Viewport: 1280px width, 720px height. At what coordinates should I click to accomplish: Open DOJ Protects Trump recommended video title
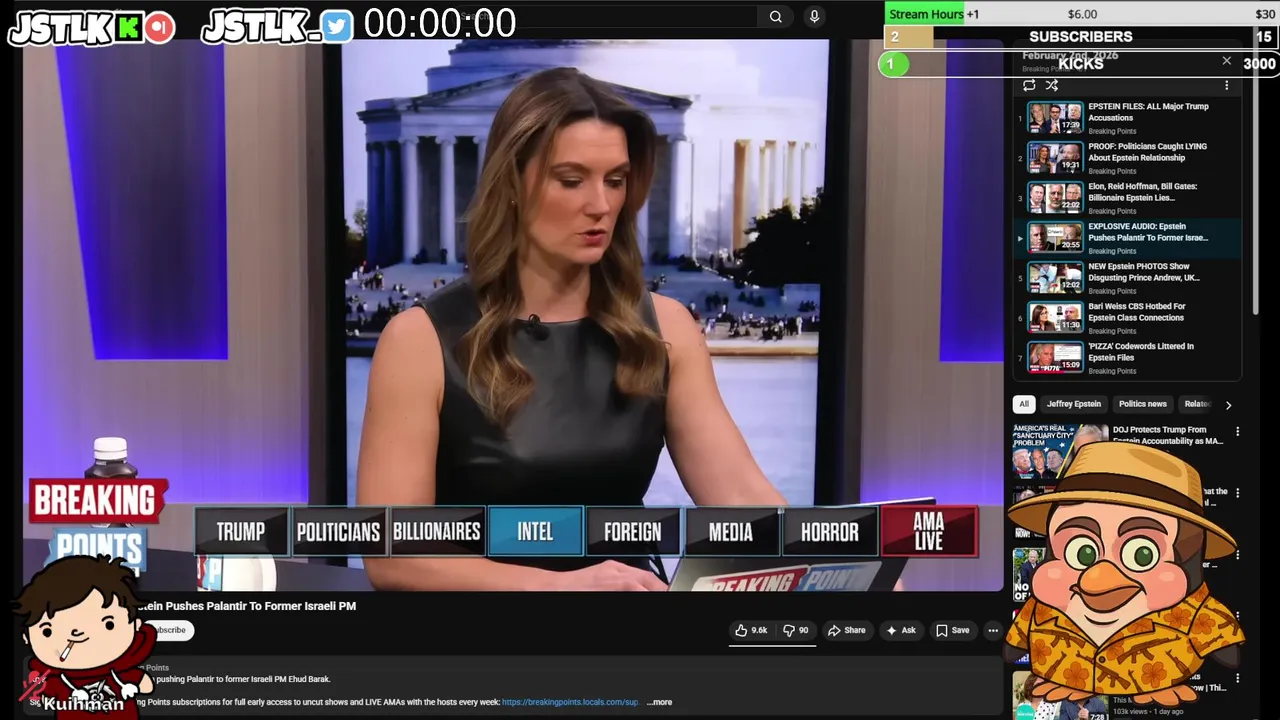pos(1168,435)
